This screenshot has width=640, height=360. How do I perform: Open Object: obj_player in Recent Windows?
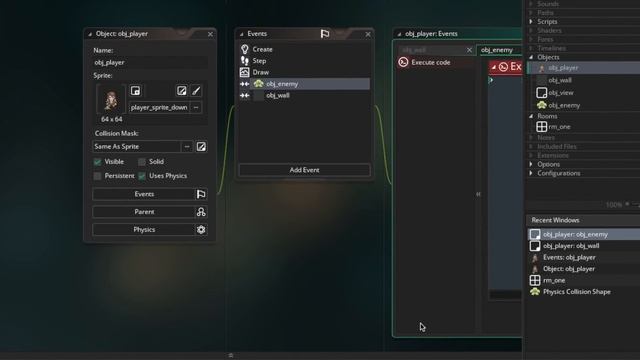tap(584, 269)
